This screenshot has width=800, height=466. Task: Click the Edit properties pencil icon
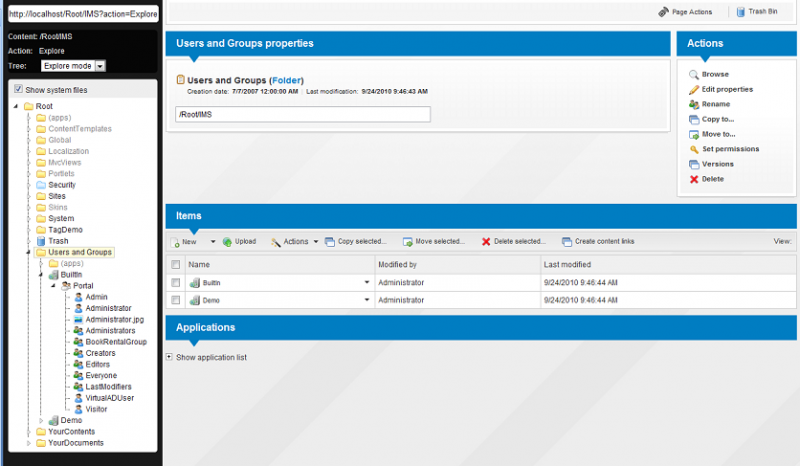pos(694,89)
